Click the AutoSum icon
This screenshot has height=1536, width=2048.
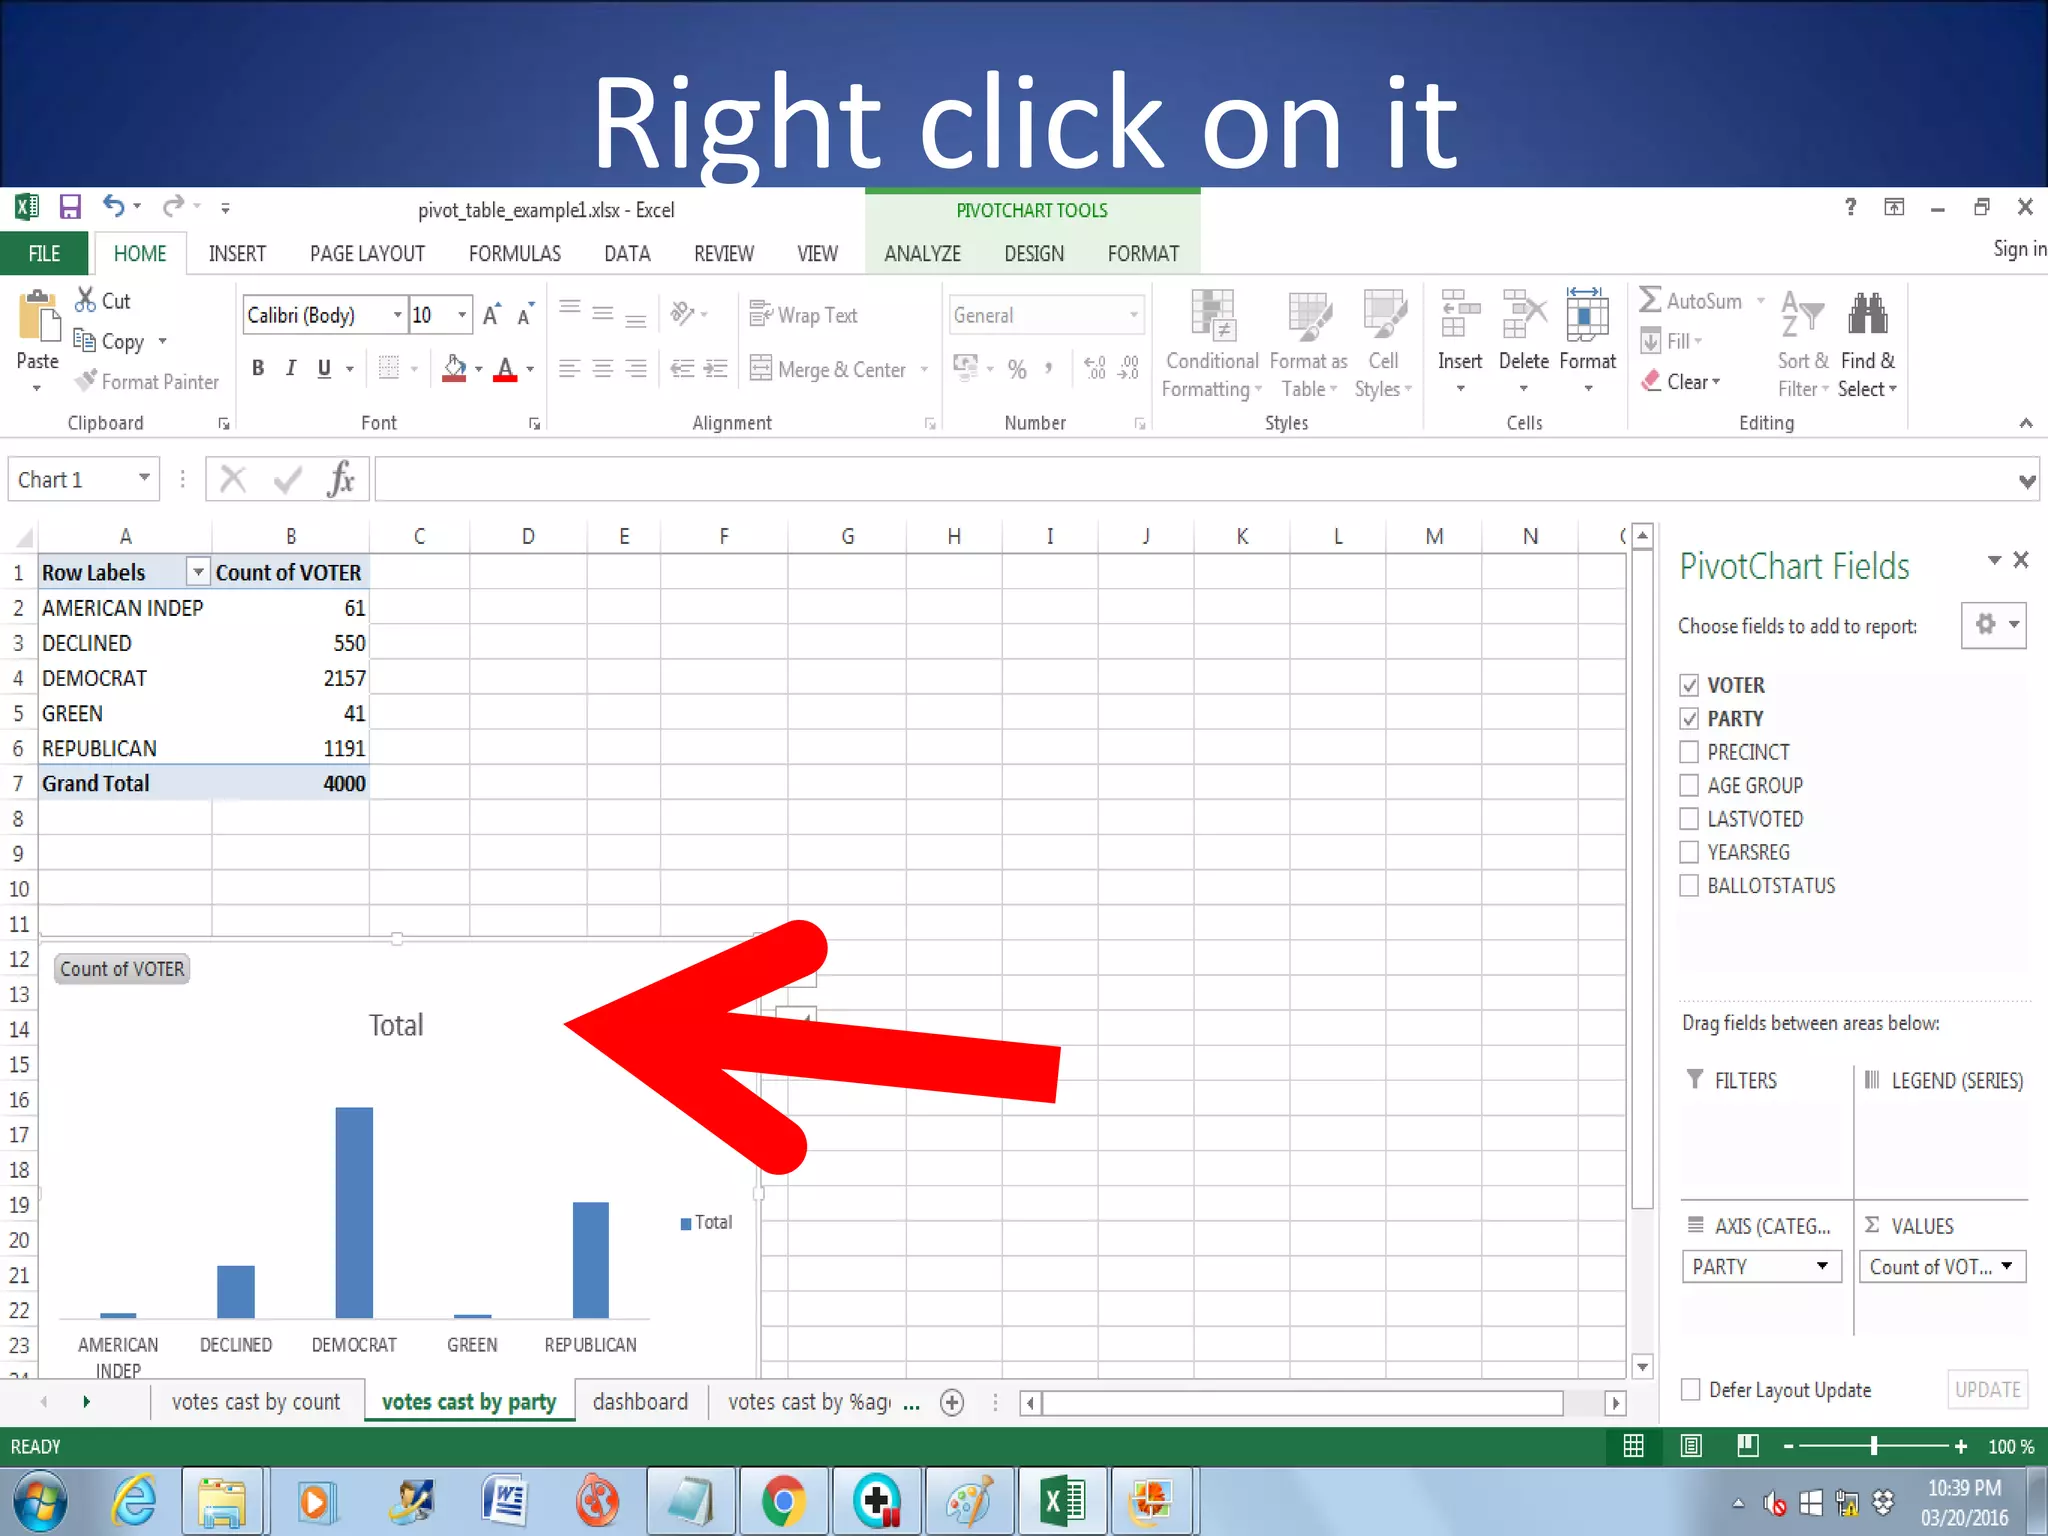[1651, 300]
